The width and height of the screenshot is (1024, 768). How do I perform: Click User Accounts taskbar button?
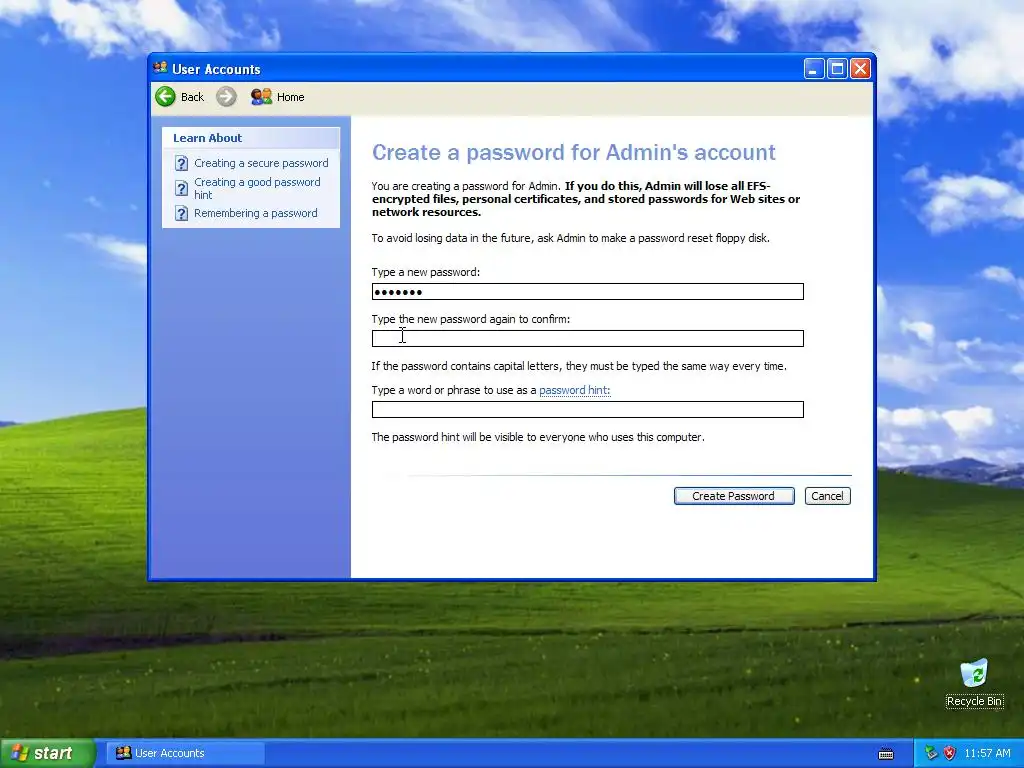click(x=186, y=754)
